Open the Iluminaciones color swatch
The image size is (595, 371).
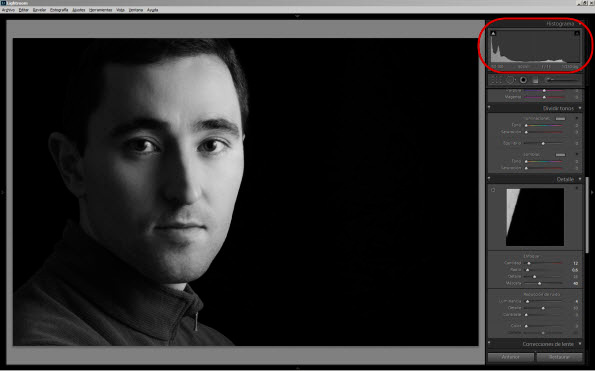(560, 118)
